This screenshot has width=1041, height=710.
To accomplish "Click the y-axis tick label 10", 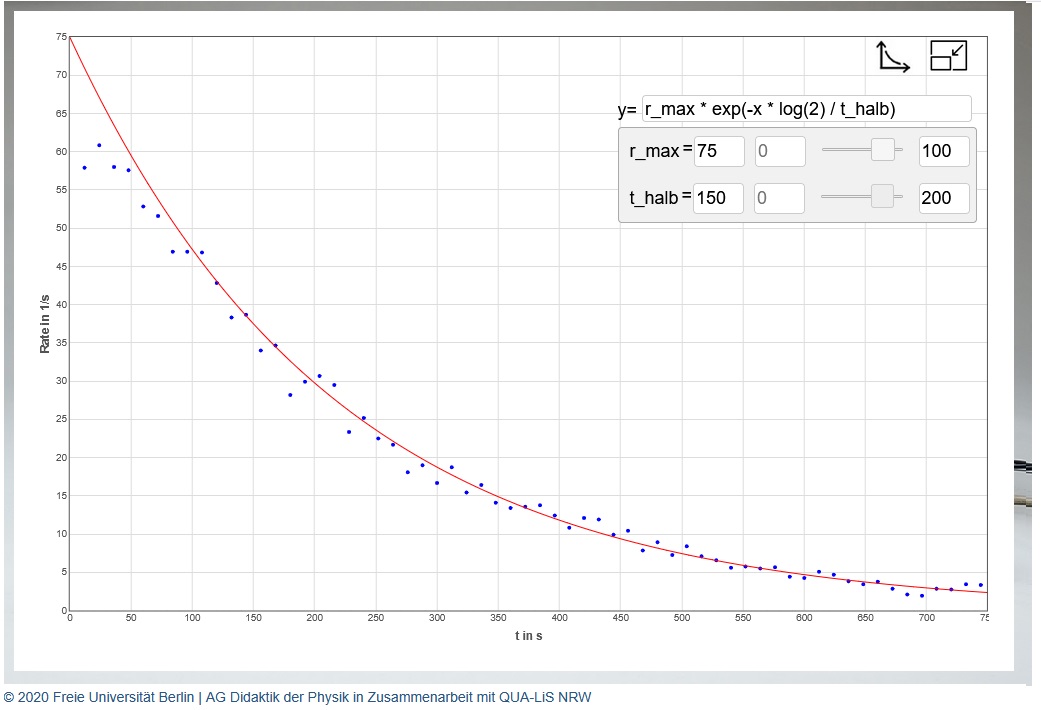I will coord(61,534).
